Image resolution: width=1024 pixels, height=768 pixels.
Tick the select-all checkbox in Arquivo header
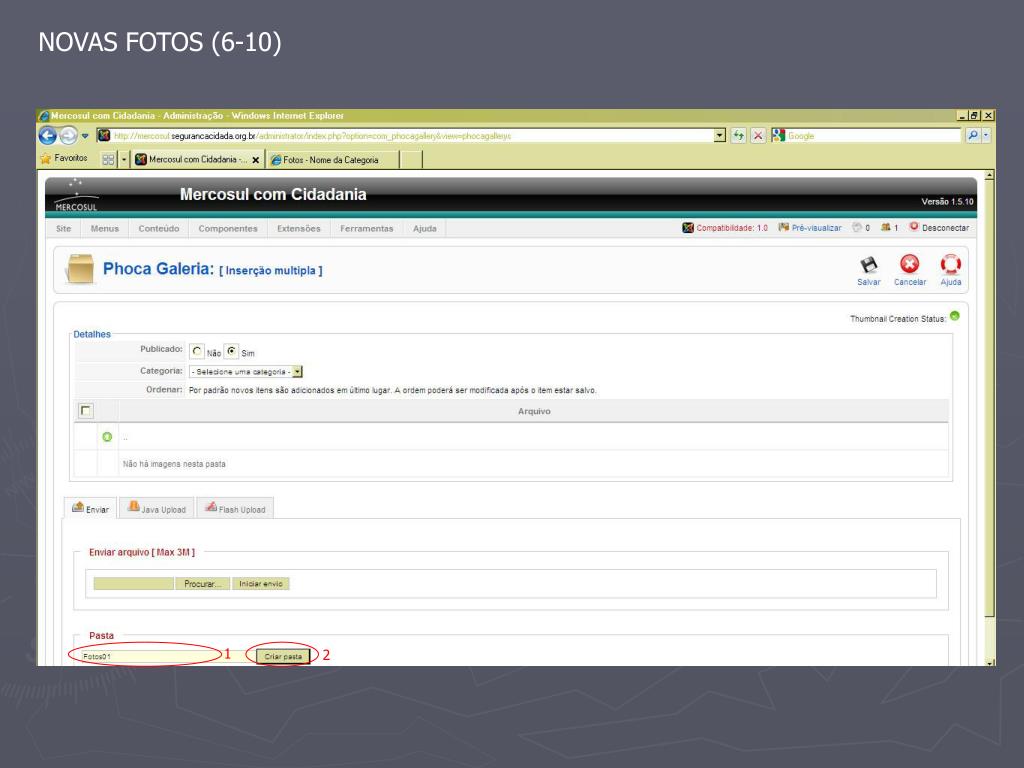(86, 410)
